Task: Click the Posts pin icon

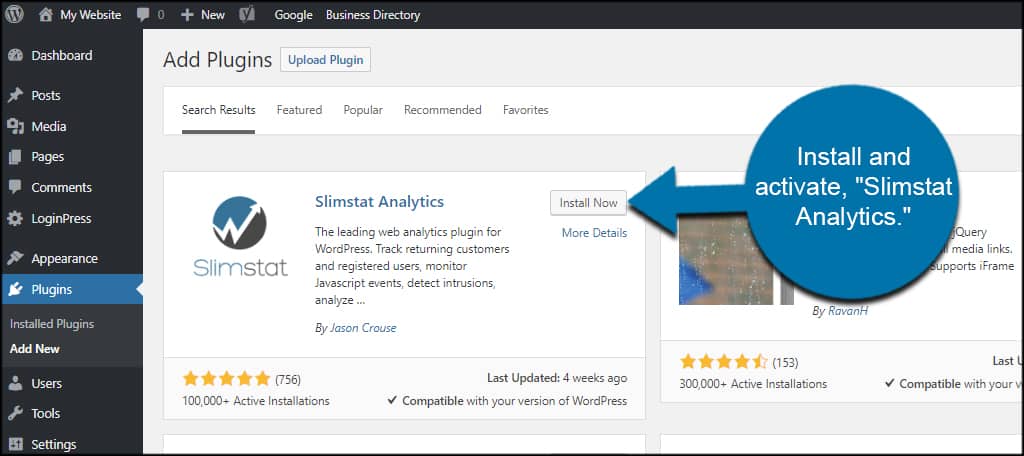Action: pyautogui.click(x=15, y=95)
